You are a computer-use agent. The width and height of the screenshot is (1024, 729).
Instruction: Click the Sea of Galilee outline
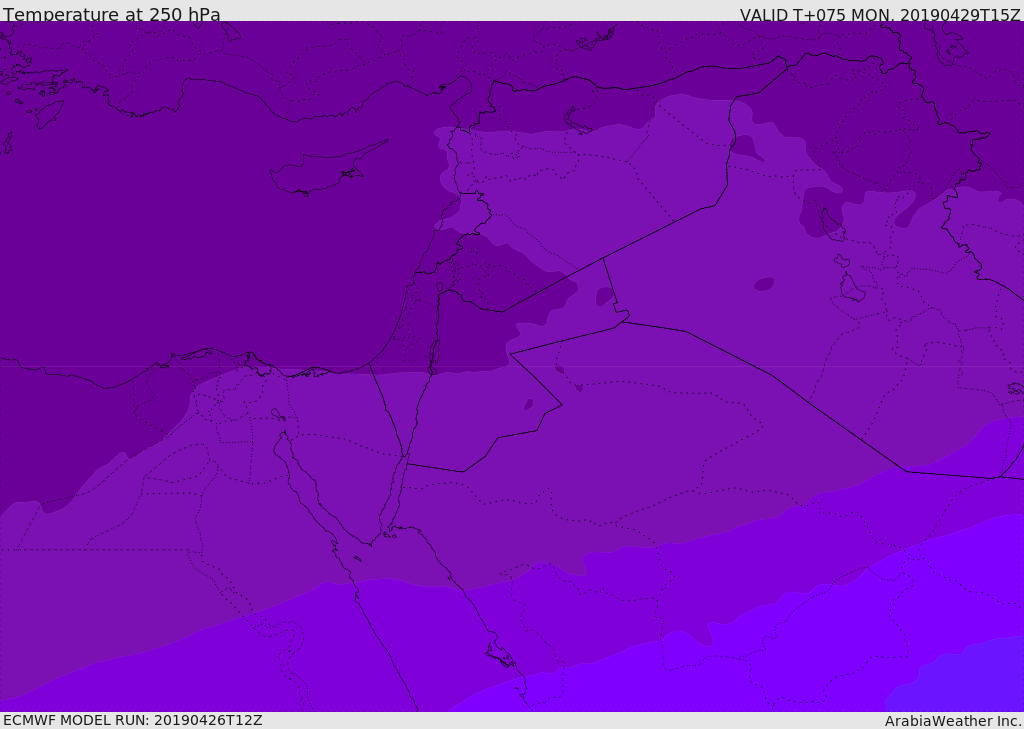(x=439, y=287)
